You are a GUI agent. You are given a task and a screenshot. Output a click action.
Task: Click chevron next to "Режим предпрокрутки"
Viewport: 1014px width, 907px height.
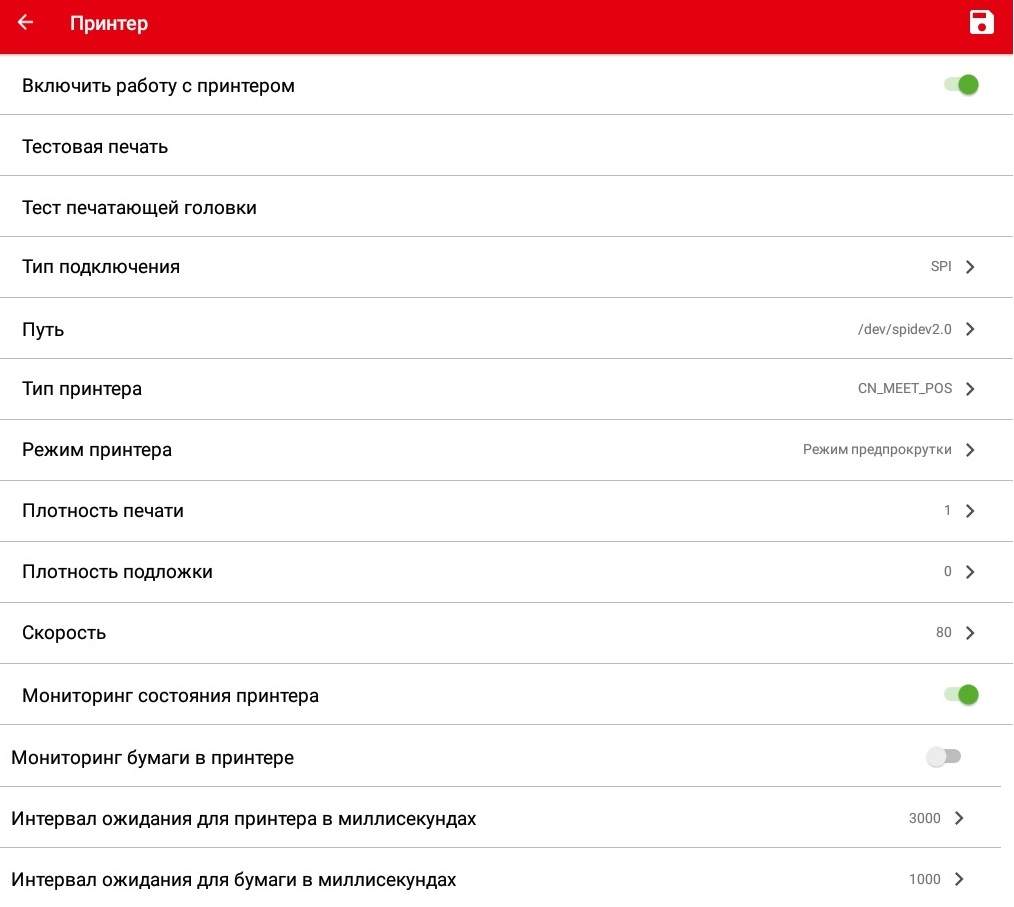[970, 450]
